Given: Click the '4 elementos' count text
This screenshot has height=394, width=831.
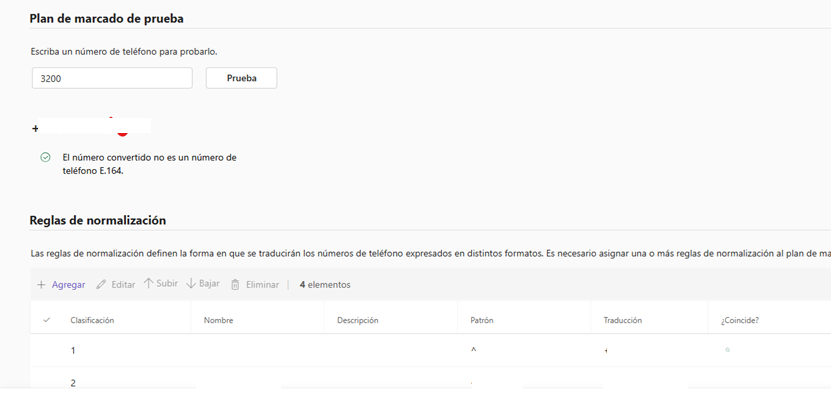Looking at the screenshot, I should click(325, 285).
